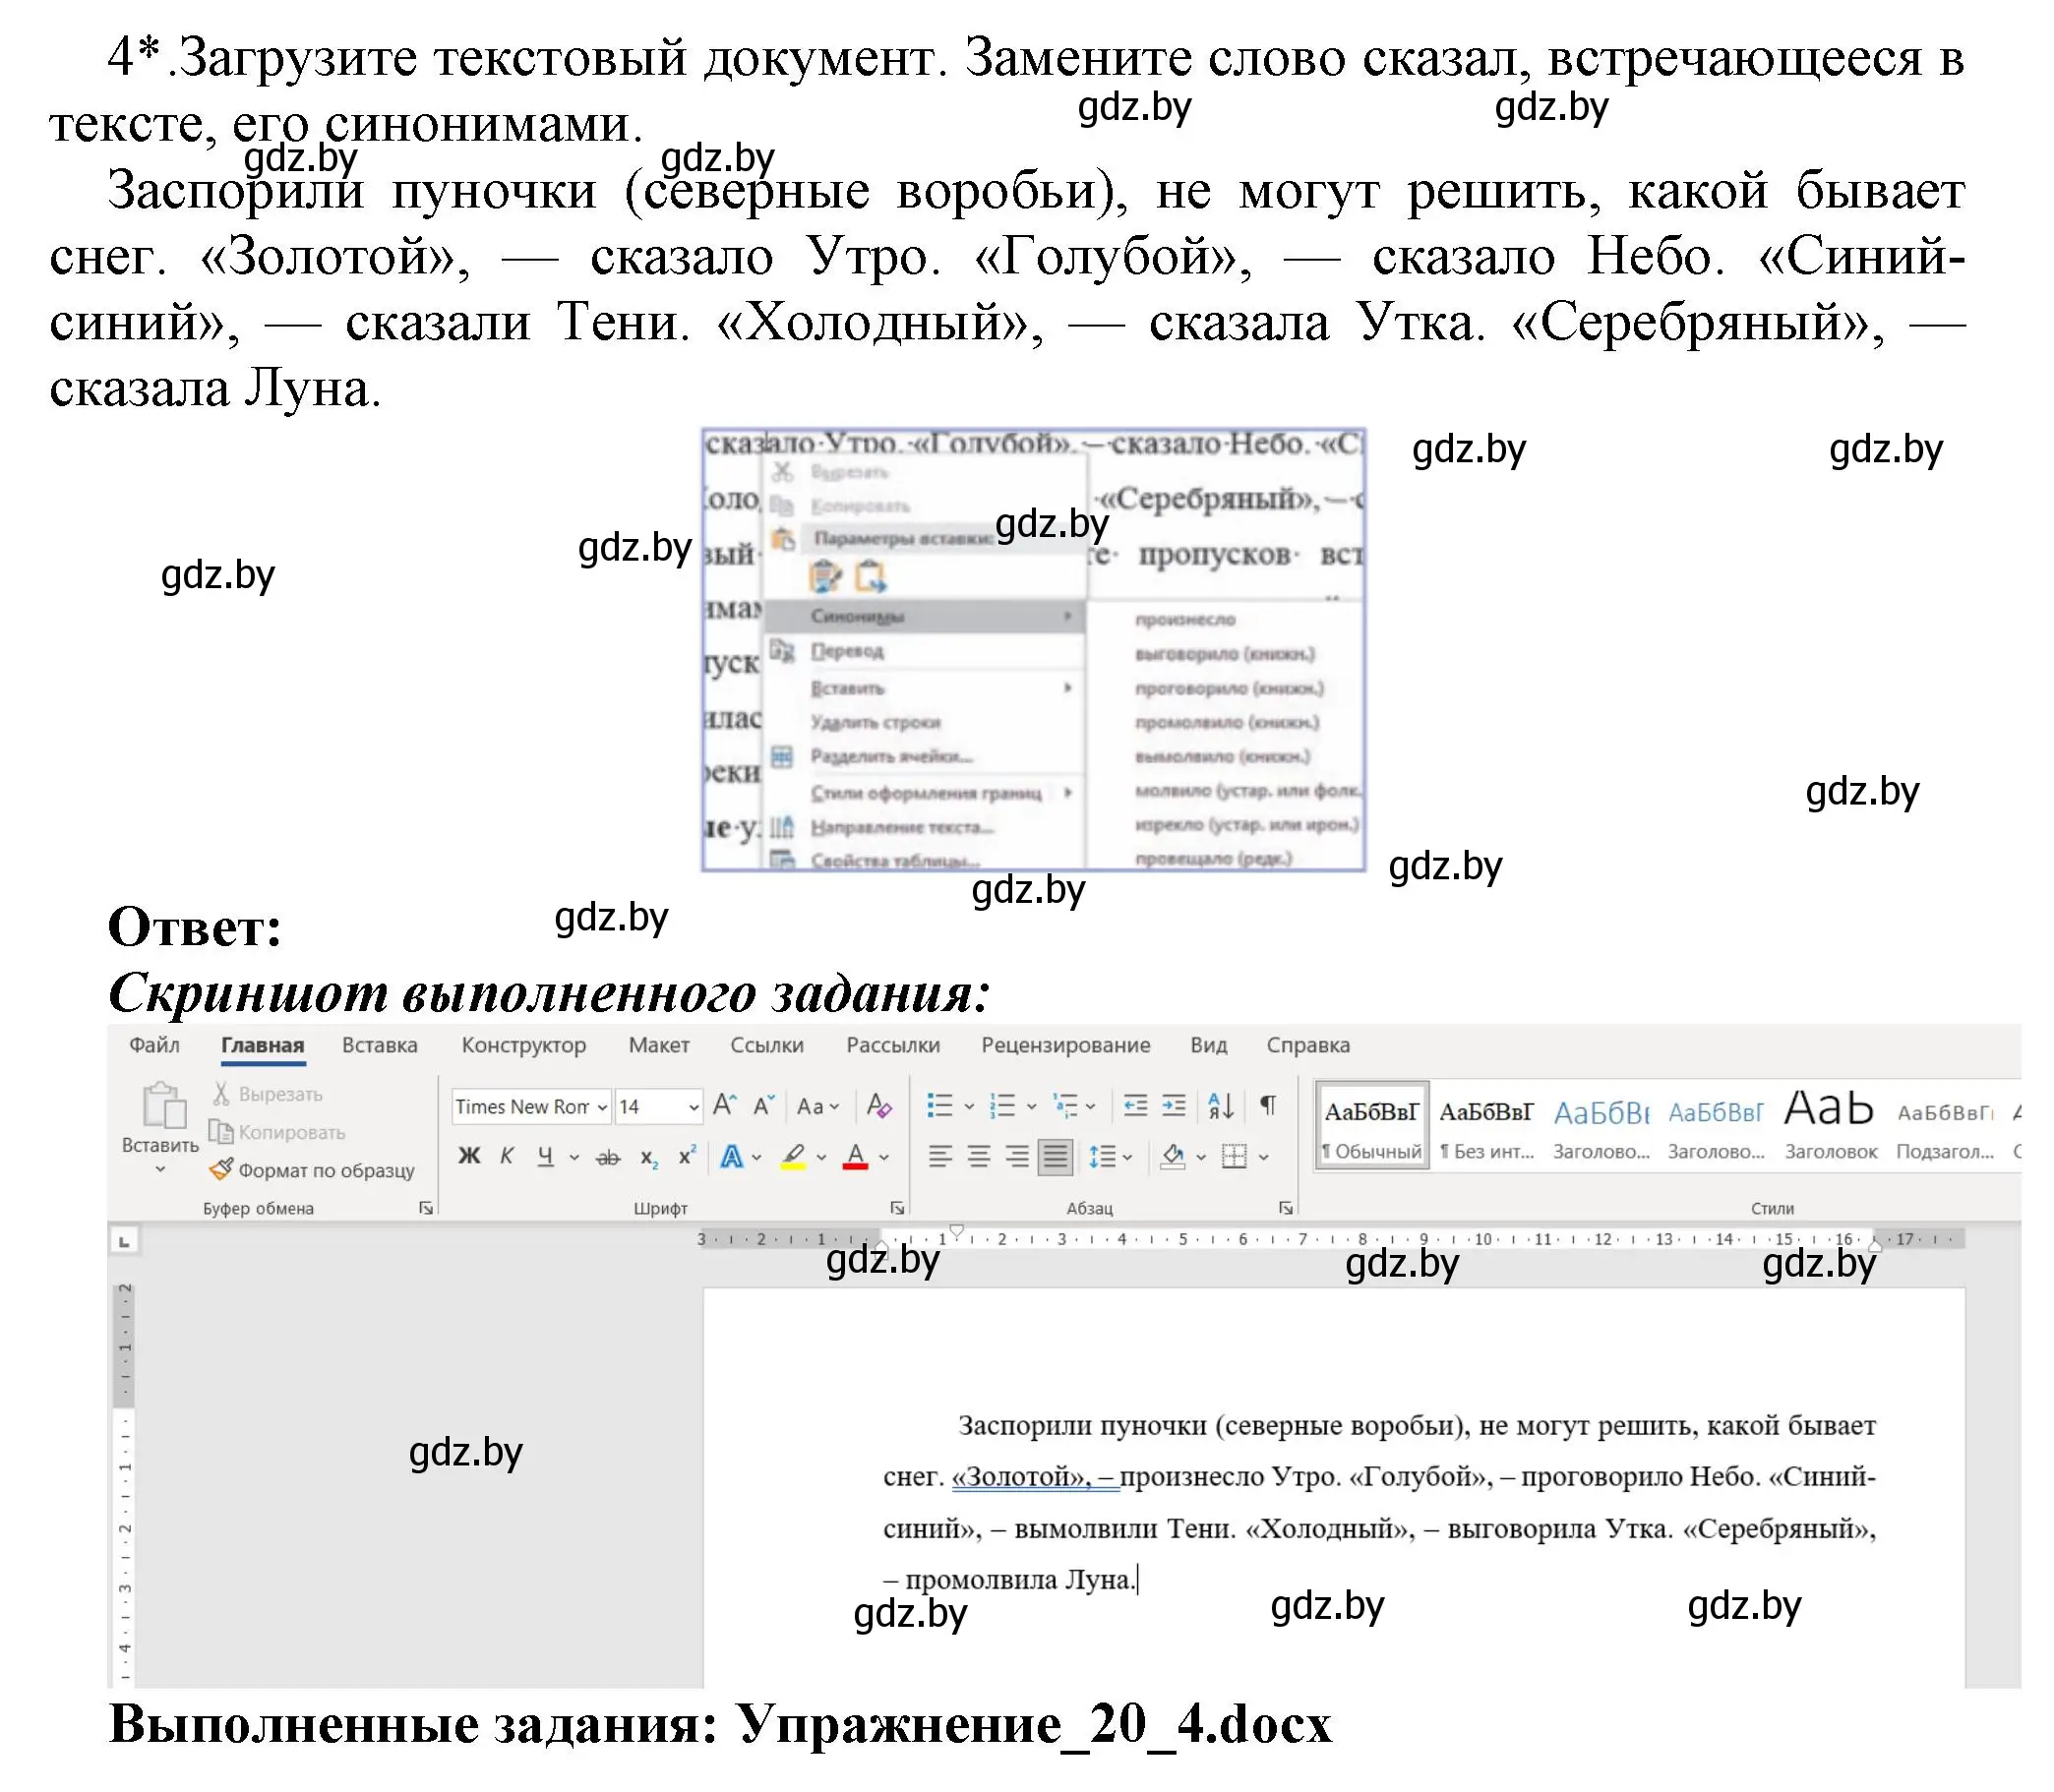
Task: Switch to the Вставка tab
Action: coord(379,1045)
